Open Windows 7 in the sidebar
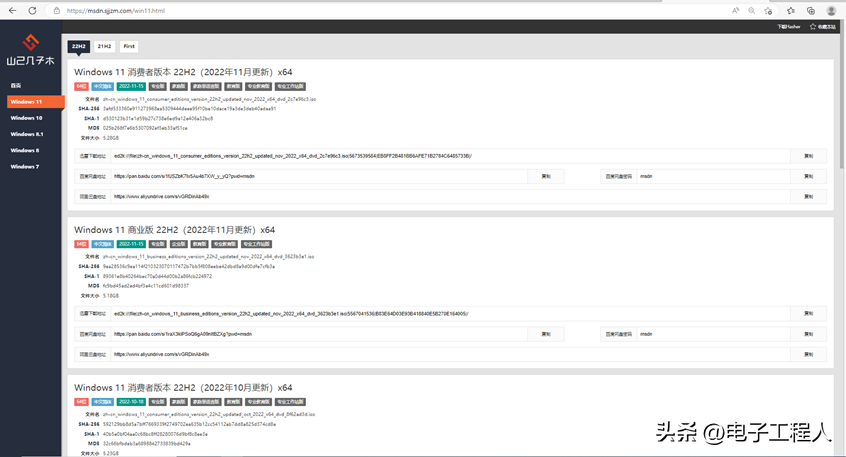846x457 pixels. pos(25,166)
